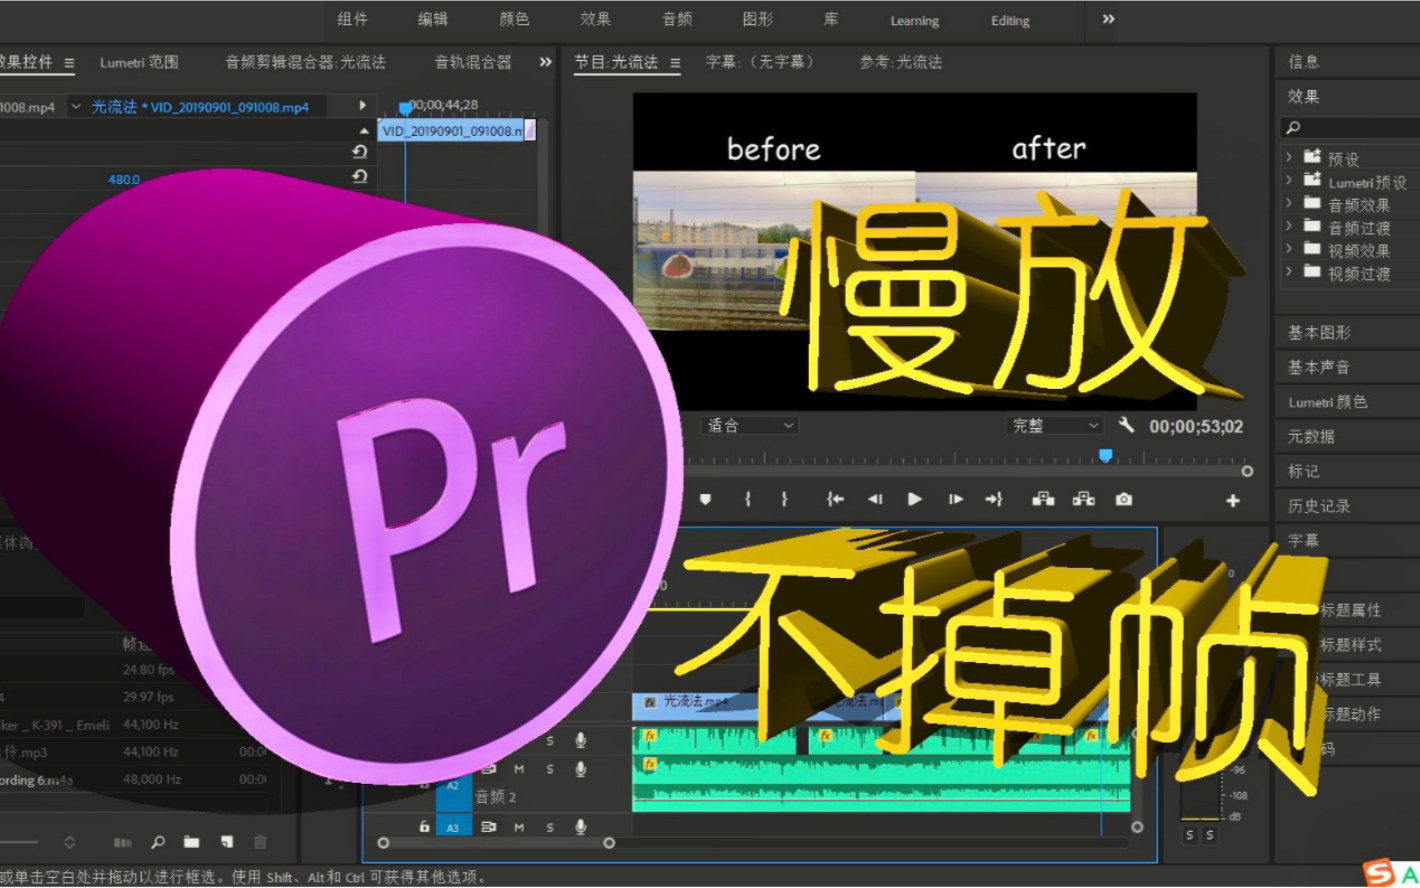
Task: Click A2 voice-over microphone icon
Action: [x=580, y=769]
